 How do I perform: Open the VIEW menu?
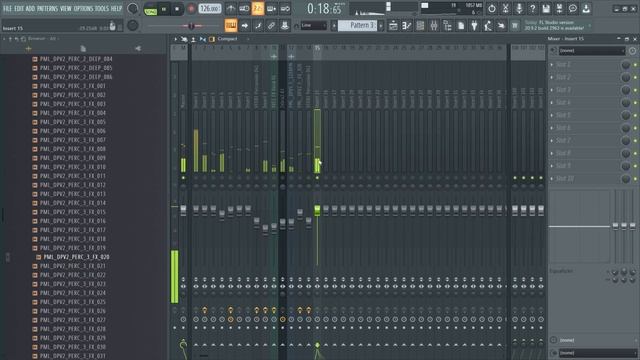click(66, 9)
